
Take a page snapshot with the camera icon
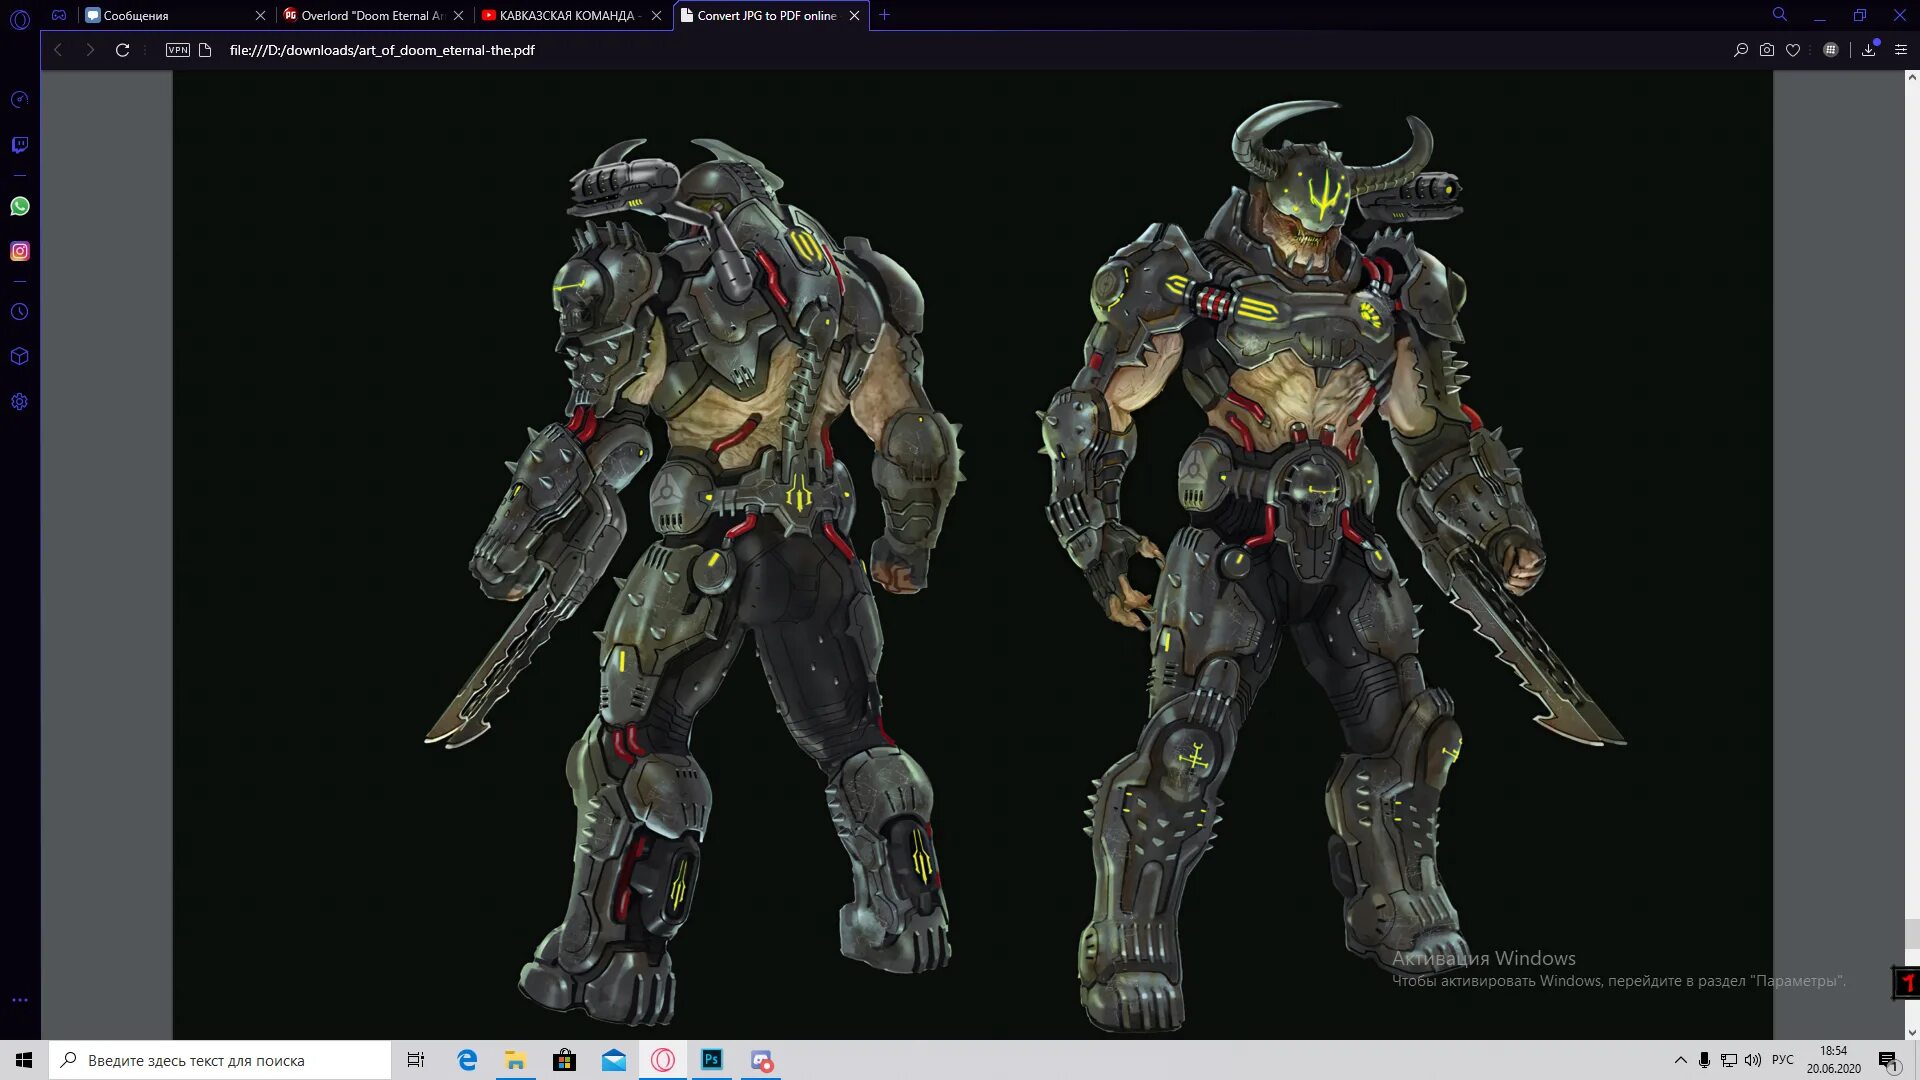(x=1767, y=50)
